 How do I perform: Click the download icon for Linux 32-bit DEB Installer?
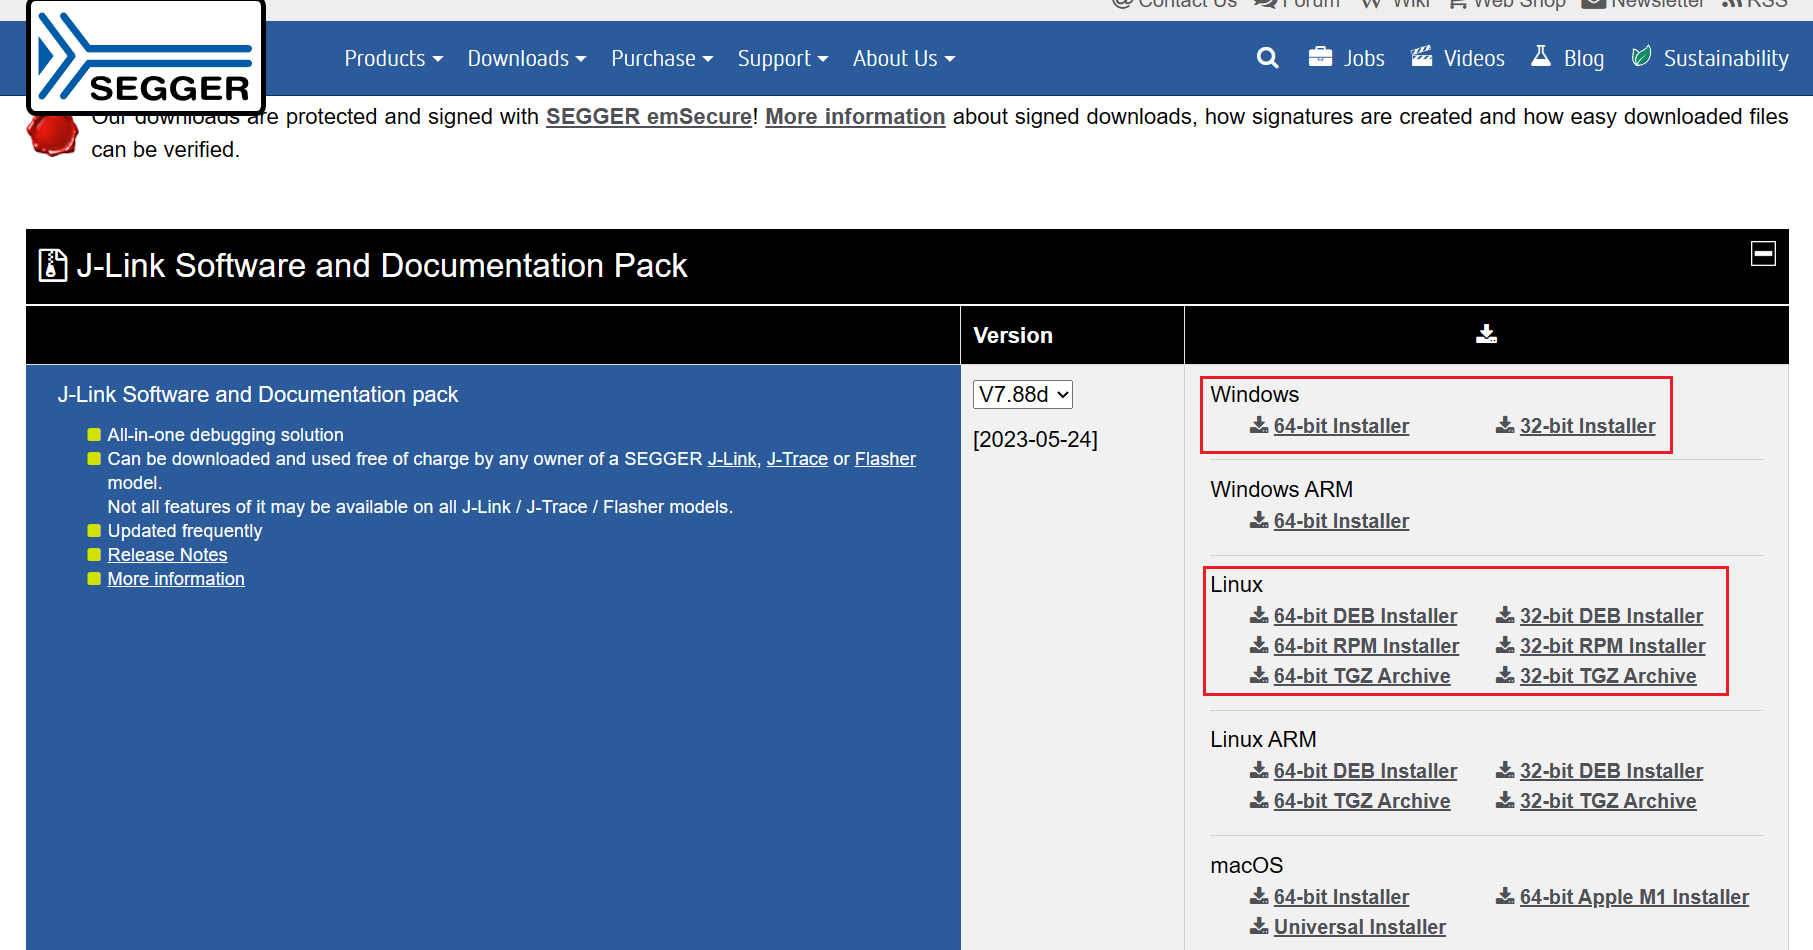1505,615
